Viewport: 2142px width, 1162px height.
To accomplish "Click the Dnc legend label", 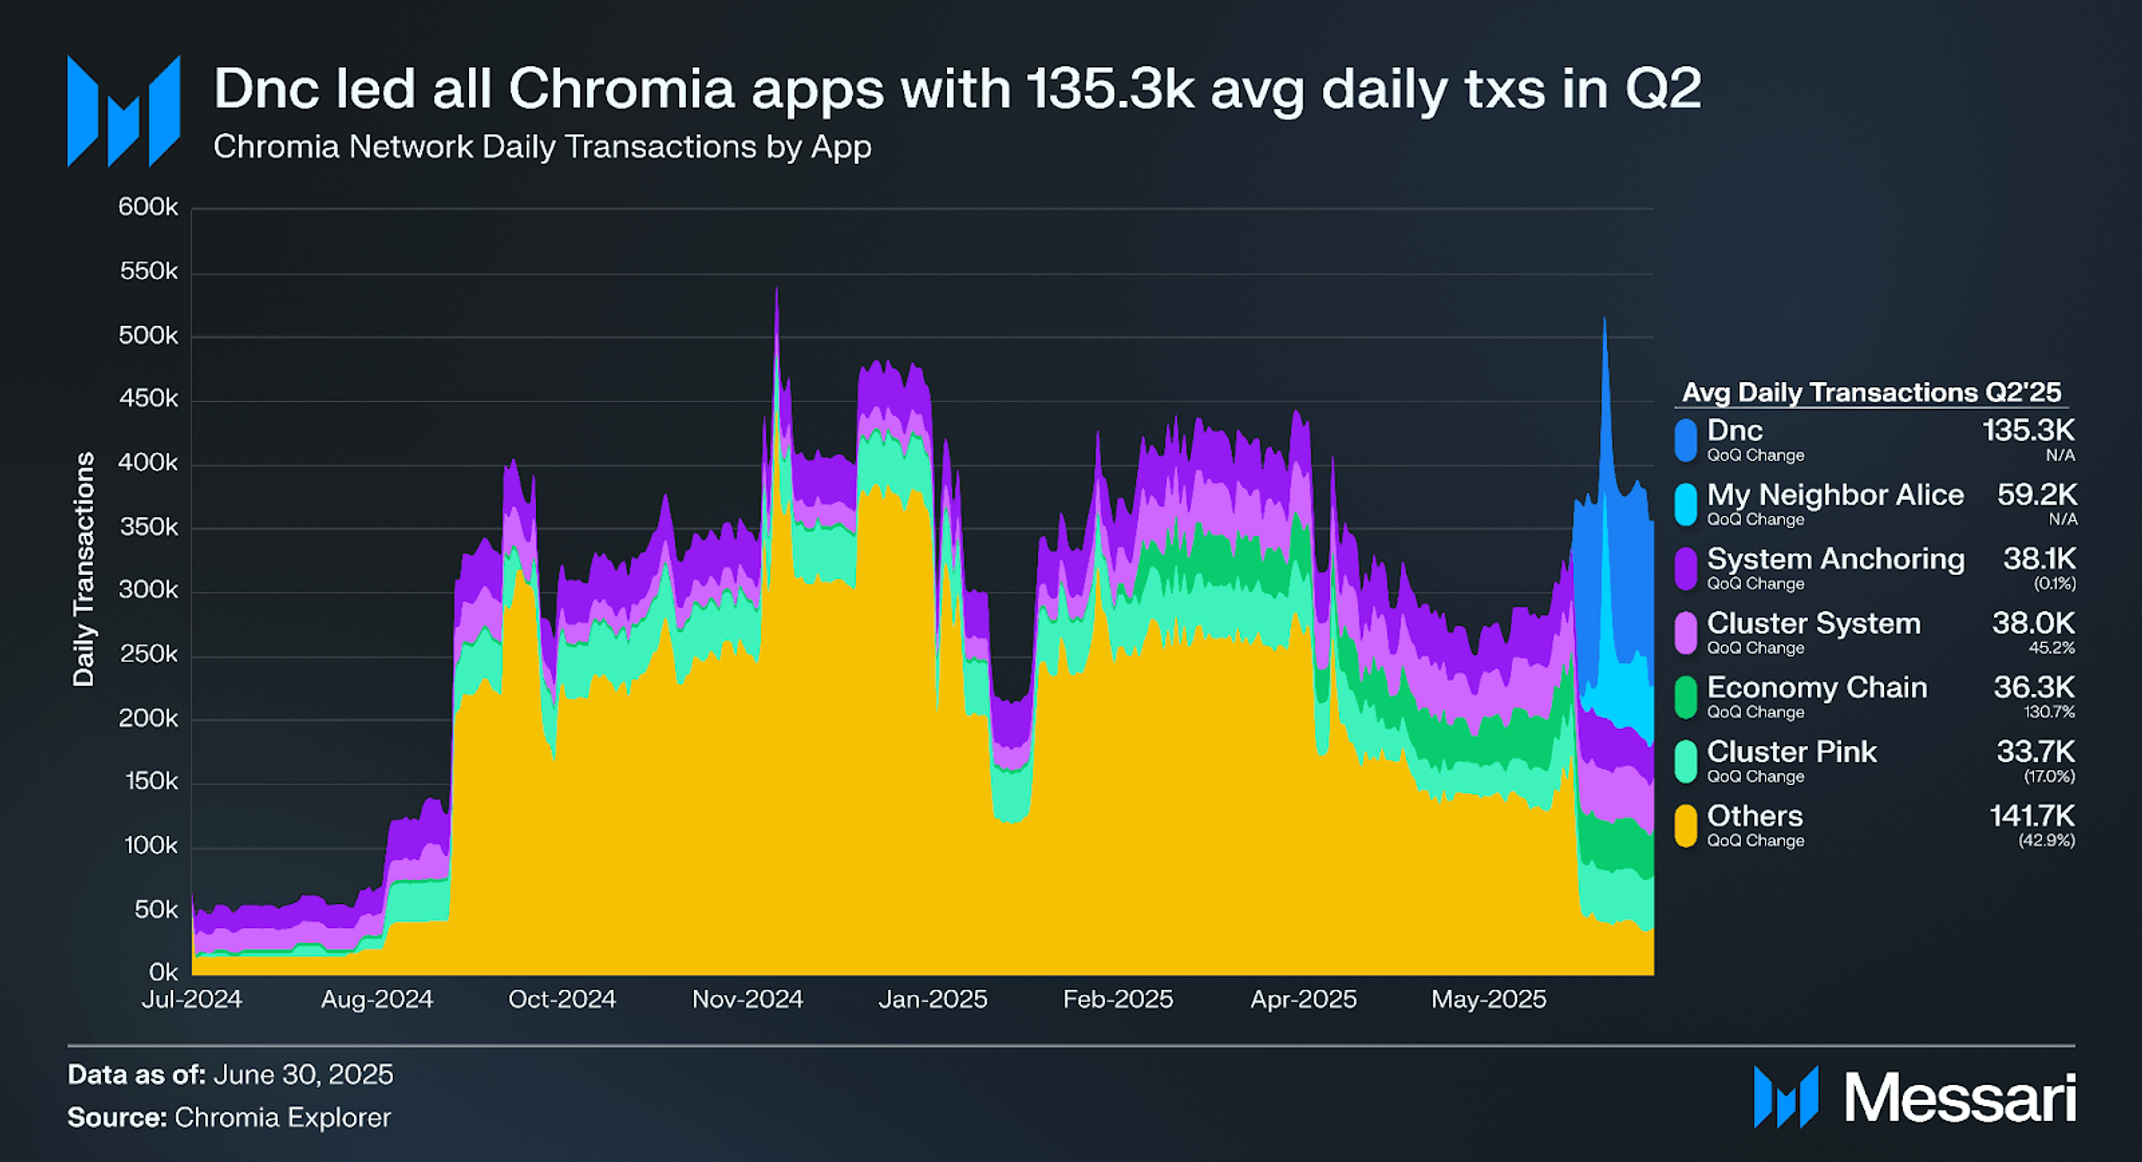I will [x=1734, y=431].
